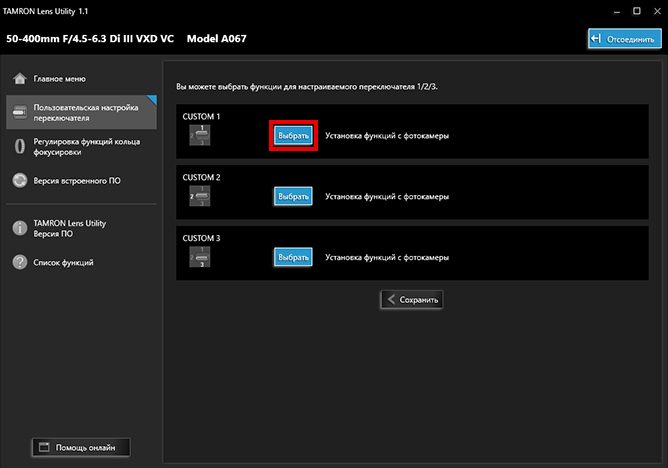
Task: Click the TAMRON Lens Utility 1.1 title
Action: [45, 11]
